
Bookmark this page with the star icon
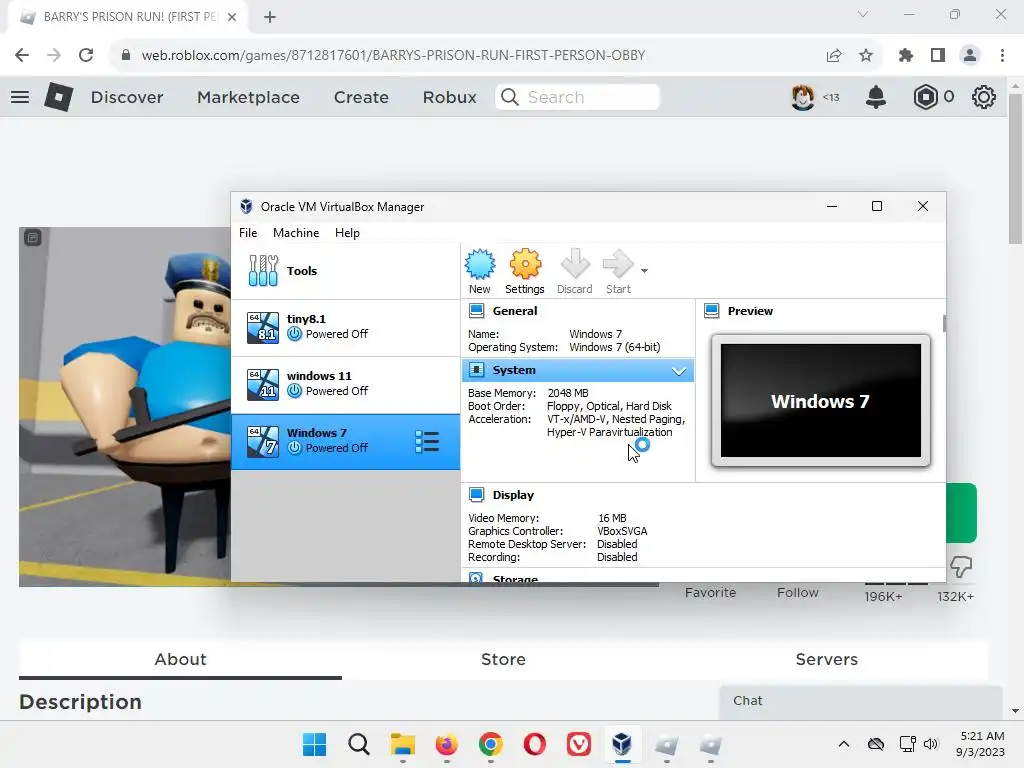[x=866, y=56]
